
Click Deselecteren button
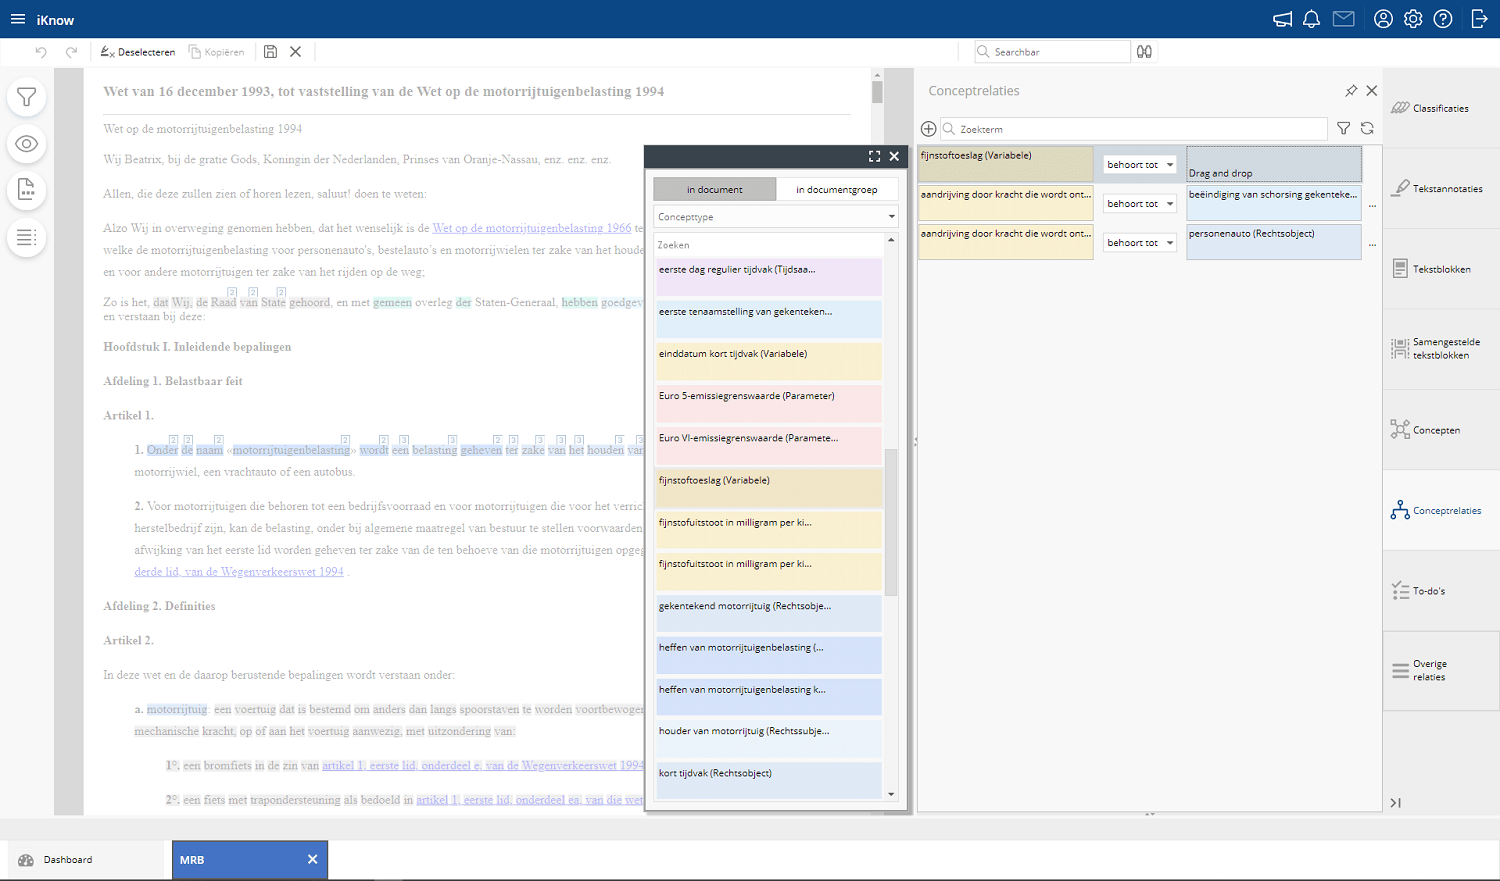[138, 52]
